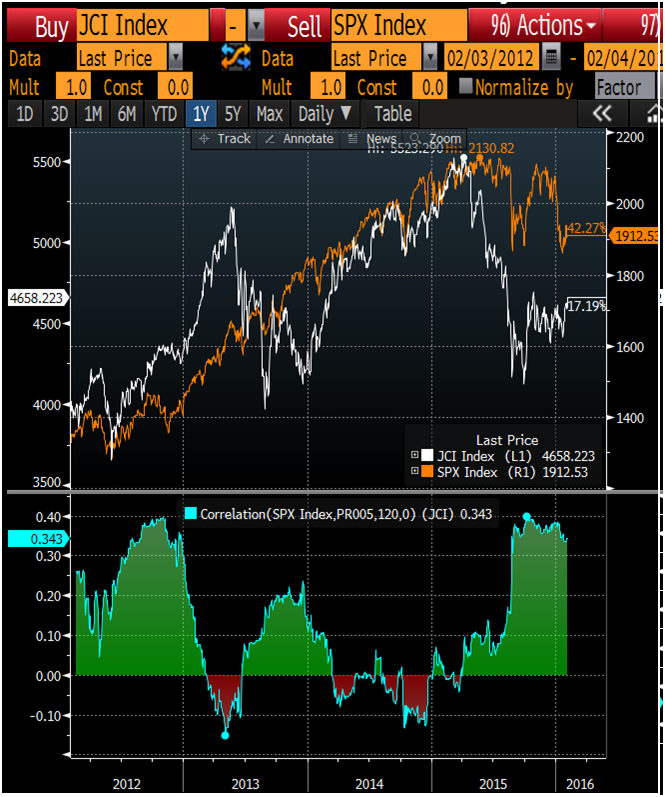
Task: Activate the chart Zoom tool
Action: click(436, 139)
